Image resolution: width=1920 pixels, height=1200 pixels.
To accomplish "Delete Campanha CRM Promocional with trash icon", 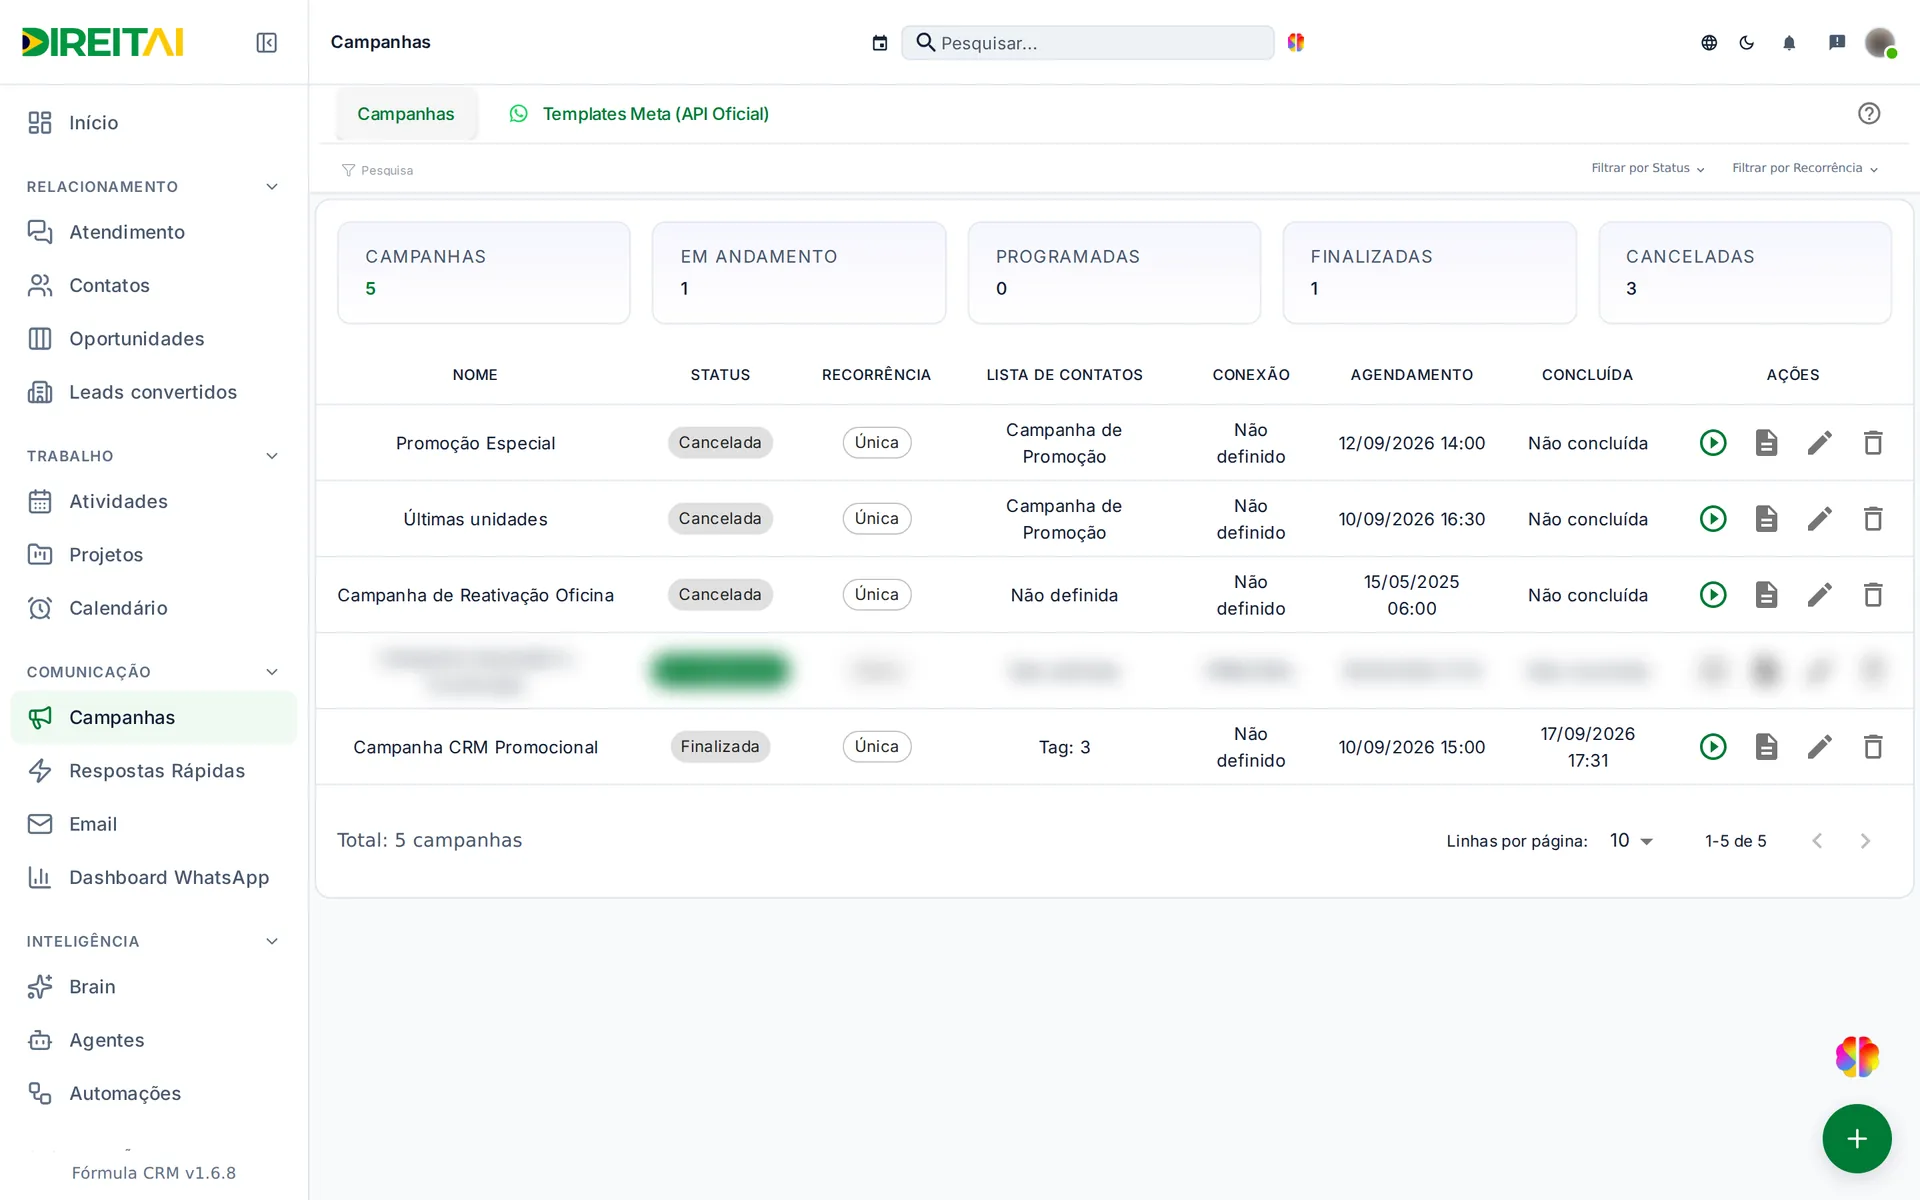I will click(1873, 746).
